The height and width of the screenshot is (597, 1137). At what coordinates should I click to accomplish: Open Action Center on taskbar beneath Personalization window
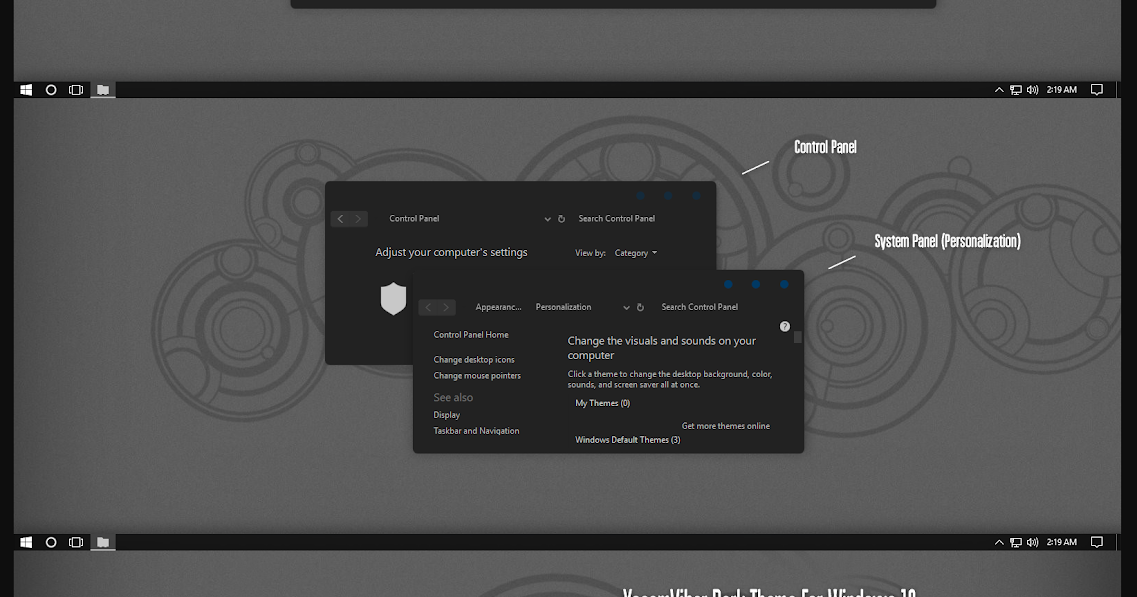1097,542
